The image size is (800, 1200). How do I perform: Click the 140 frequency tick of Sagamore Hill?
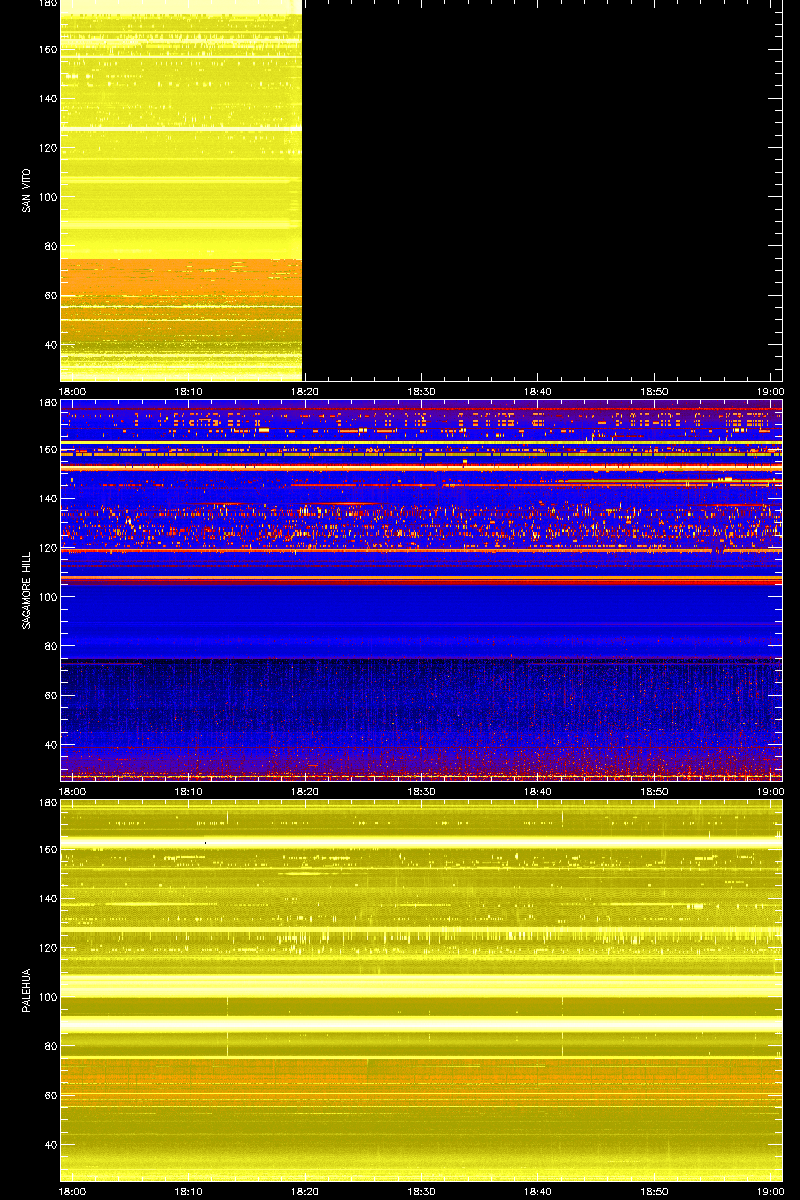point(48,499)
